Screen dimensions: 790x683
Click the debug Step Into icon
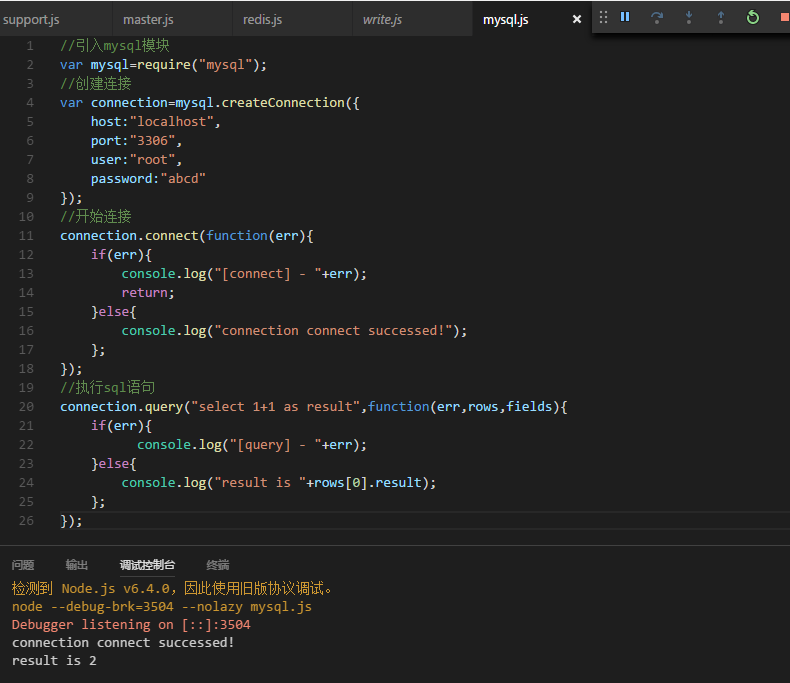(689, 18)
